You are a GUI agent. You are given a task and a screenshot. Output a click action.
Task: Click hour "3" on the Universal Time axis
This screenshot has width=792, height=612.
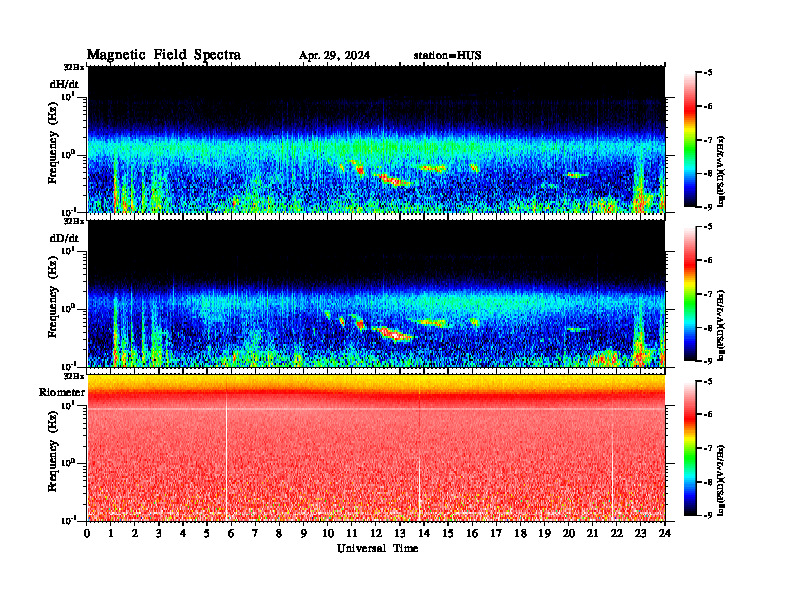point(159,533)
